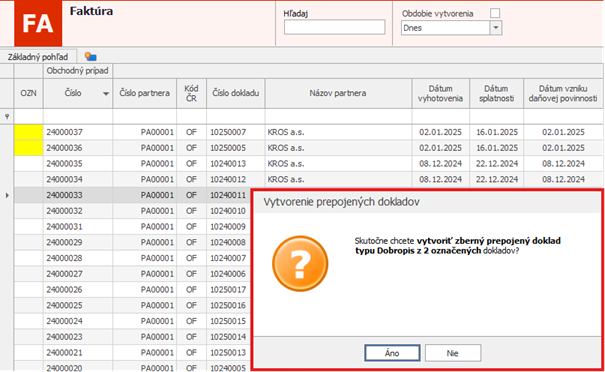Click KROS a.s. in row 24000034
Image resolution: width=605 pixels, height=372 pixels.
pyautogui.click(x=286, y=179)
